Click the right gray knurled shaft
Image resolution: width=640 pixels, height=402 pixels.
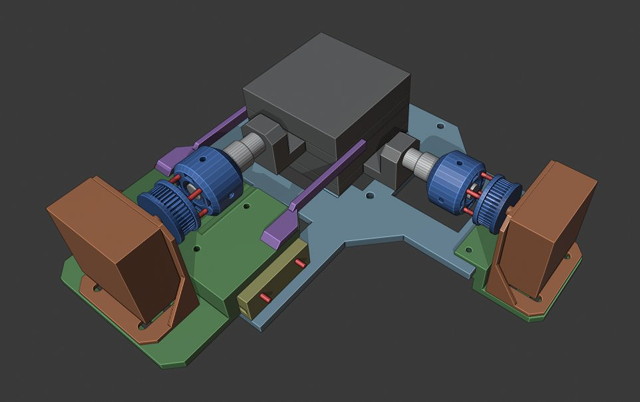tap(418, 162)
